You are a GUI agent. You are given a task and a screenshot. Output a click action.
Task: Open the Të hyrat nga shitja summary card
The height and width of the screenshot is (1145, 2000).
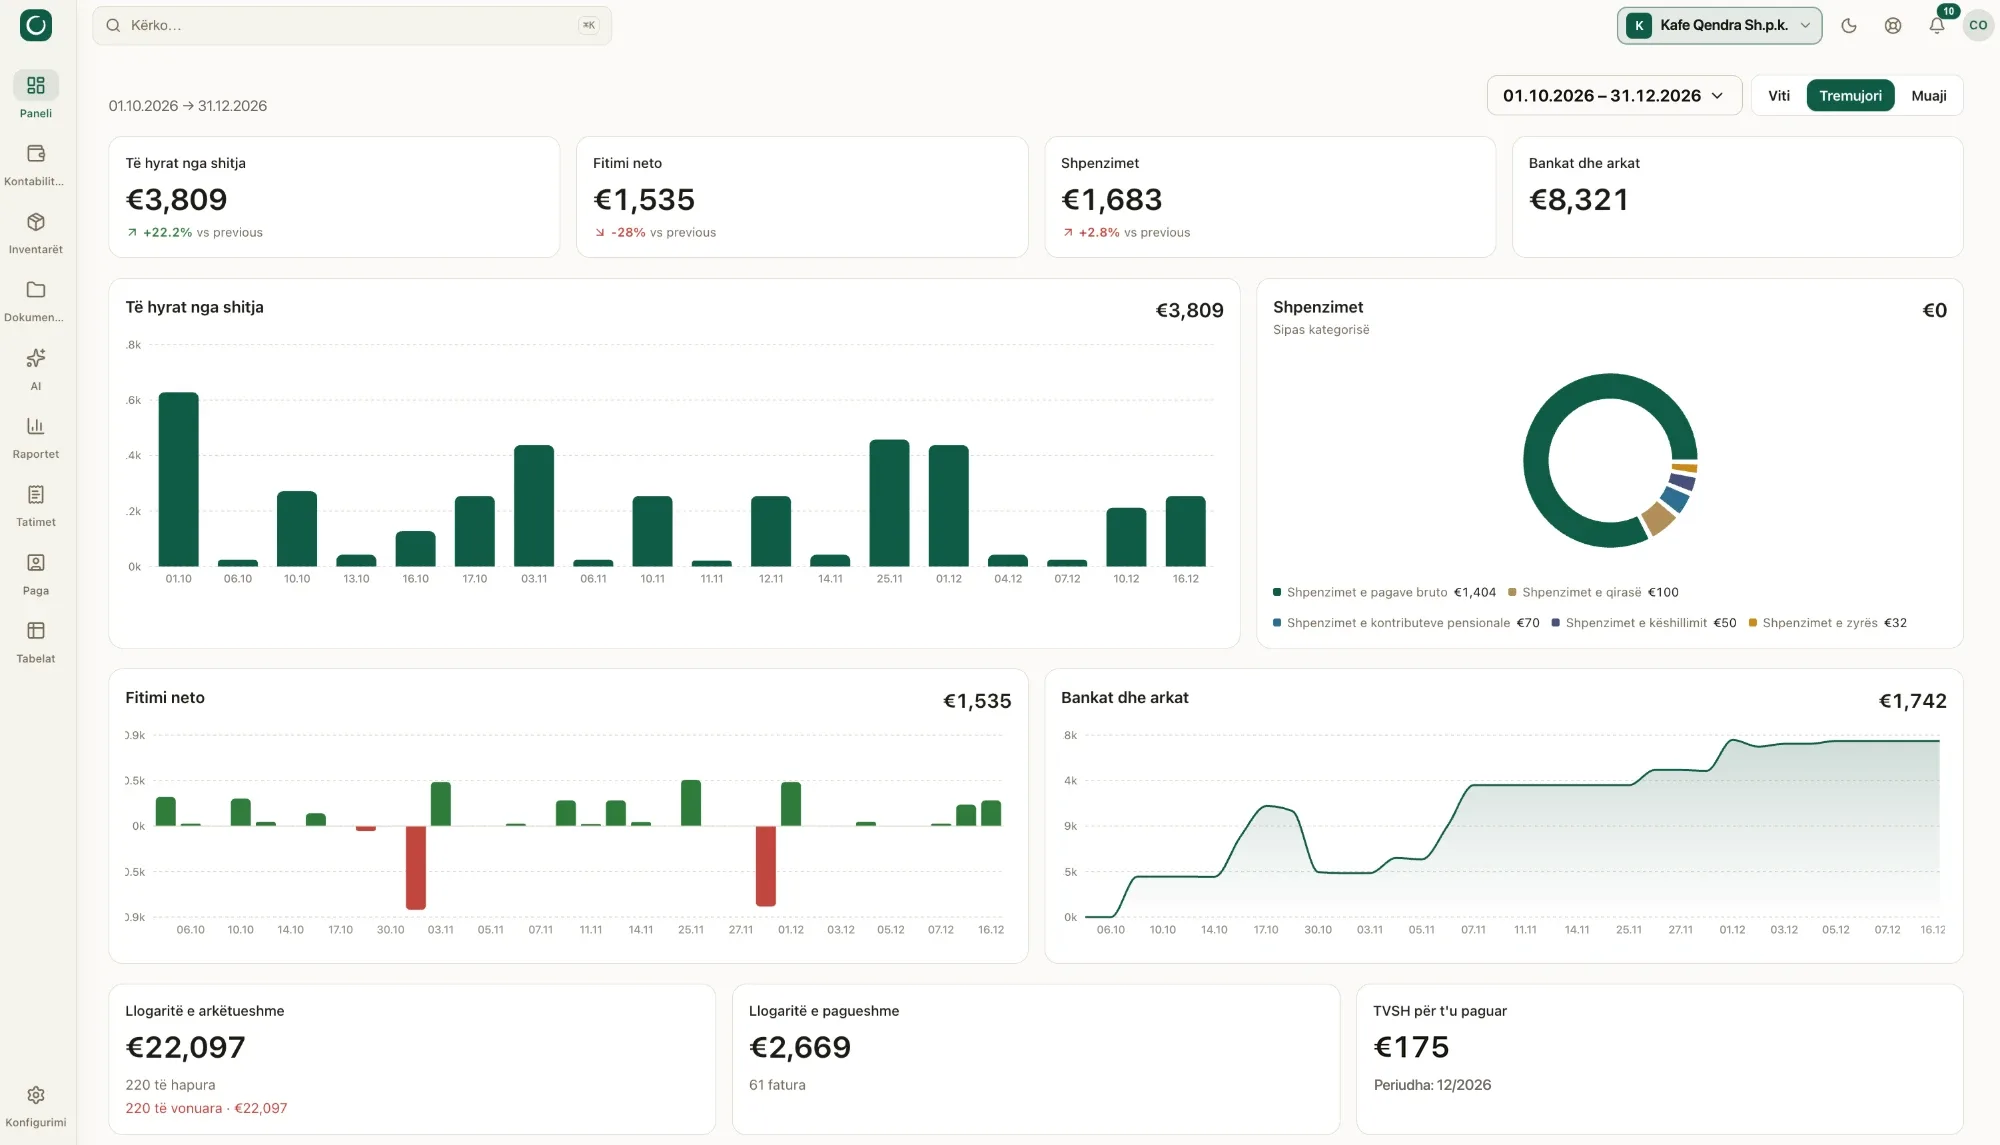pyautogui.click(x=334, y=197)
